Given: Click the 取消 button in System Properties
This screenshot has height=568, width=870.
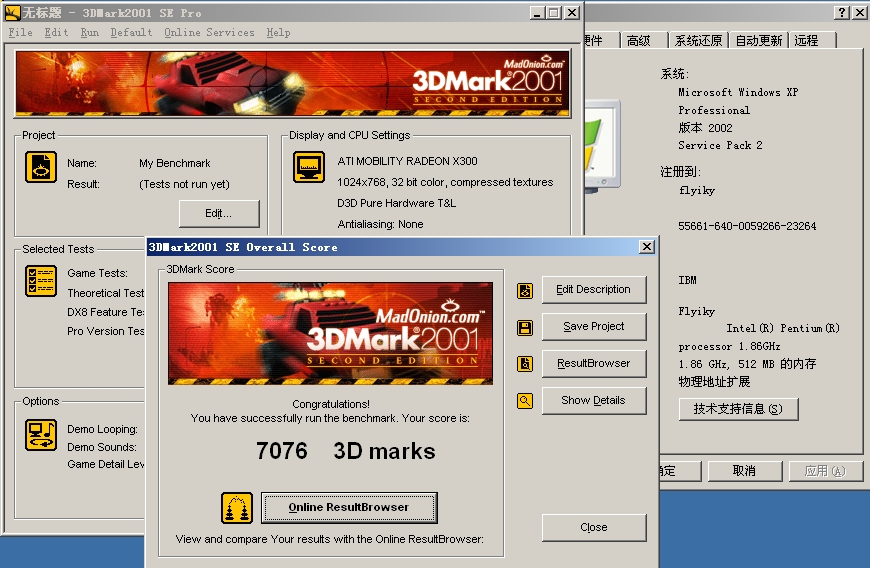Looking at the screenshot, I should (745, 471).
